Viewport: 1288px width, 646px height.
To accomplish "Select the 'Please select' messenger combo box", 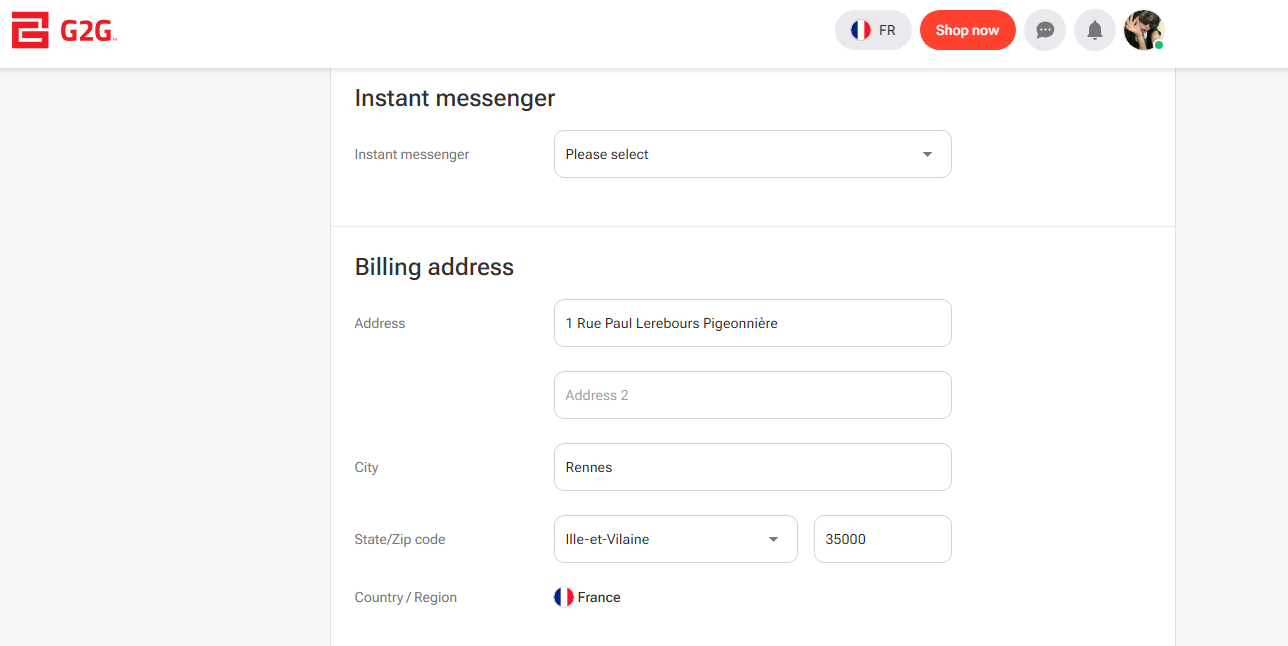I will tap(740, 154).
